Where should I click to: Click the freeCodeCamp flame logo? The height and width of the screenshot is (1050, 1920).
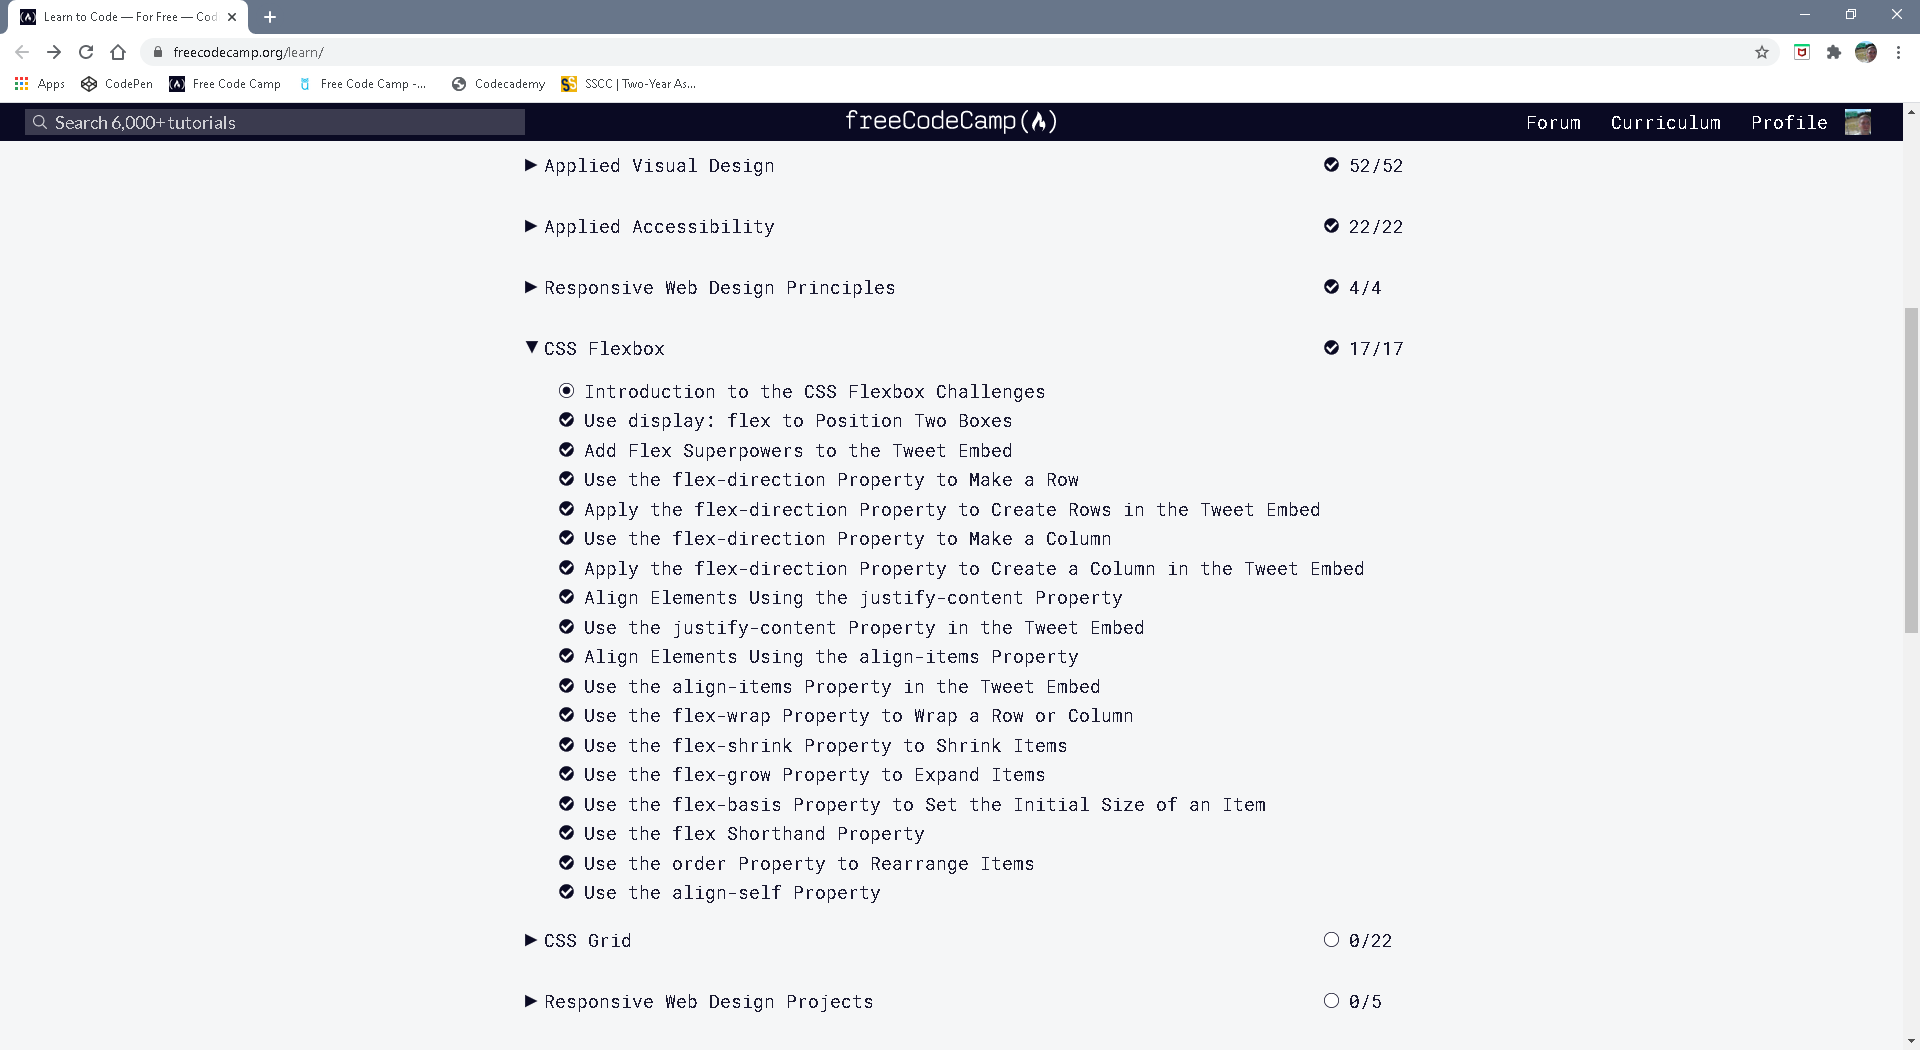[x=1040, y=121]
